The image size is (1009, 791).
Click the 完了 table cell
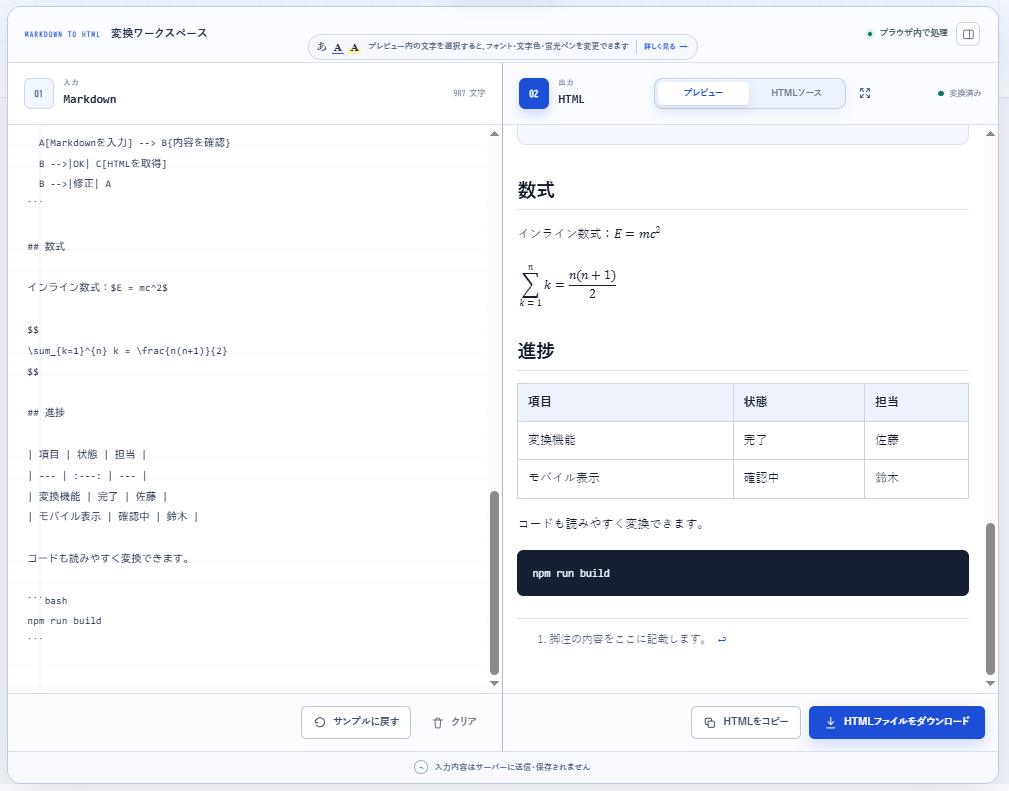pyautogui.click(x=799, y=440)
